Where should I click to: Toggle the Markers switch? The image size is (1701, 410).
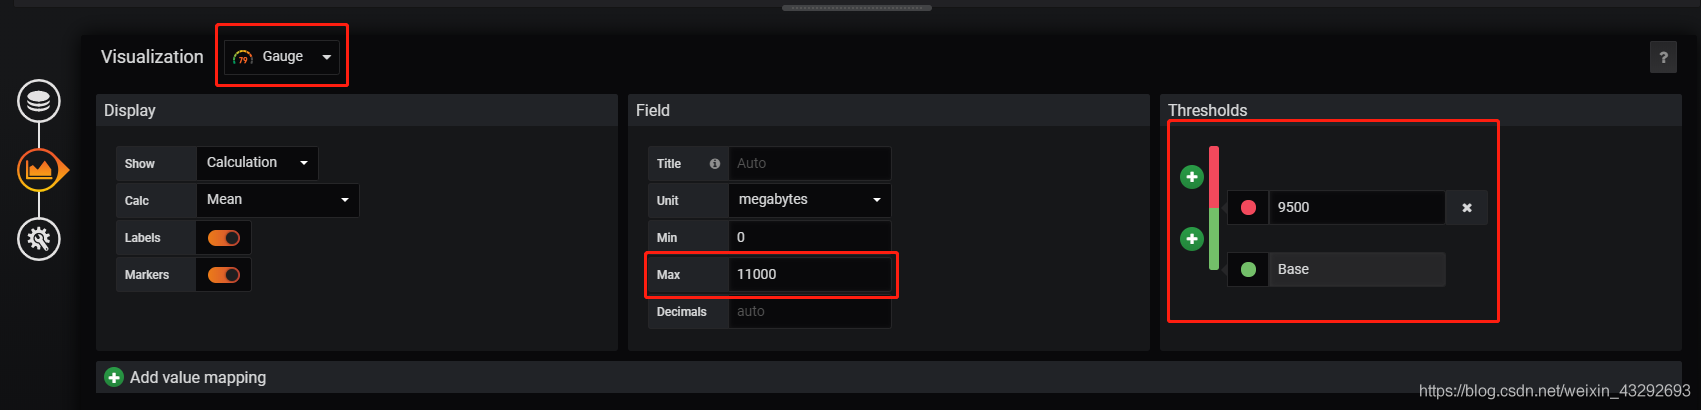224,275
